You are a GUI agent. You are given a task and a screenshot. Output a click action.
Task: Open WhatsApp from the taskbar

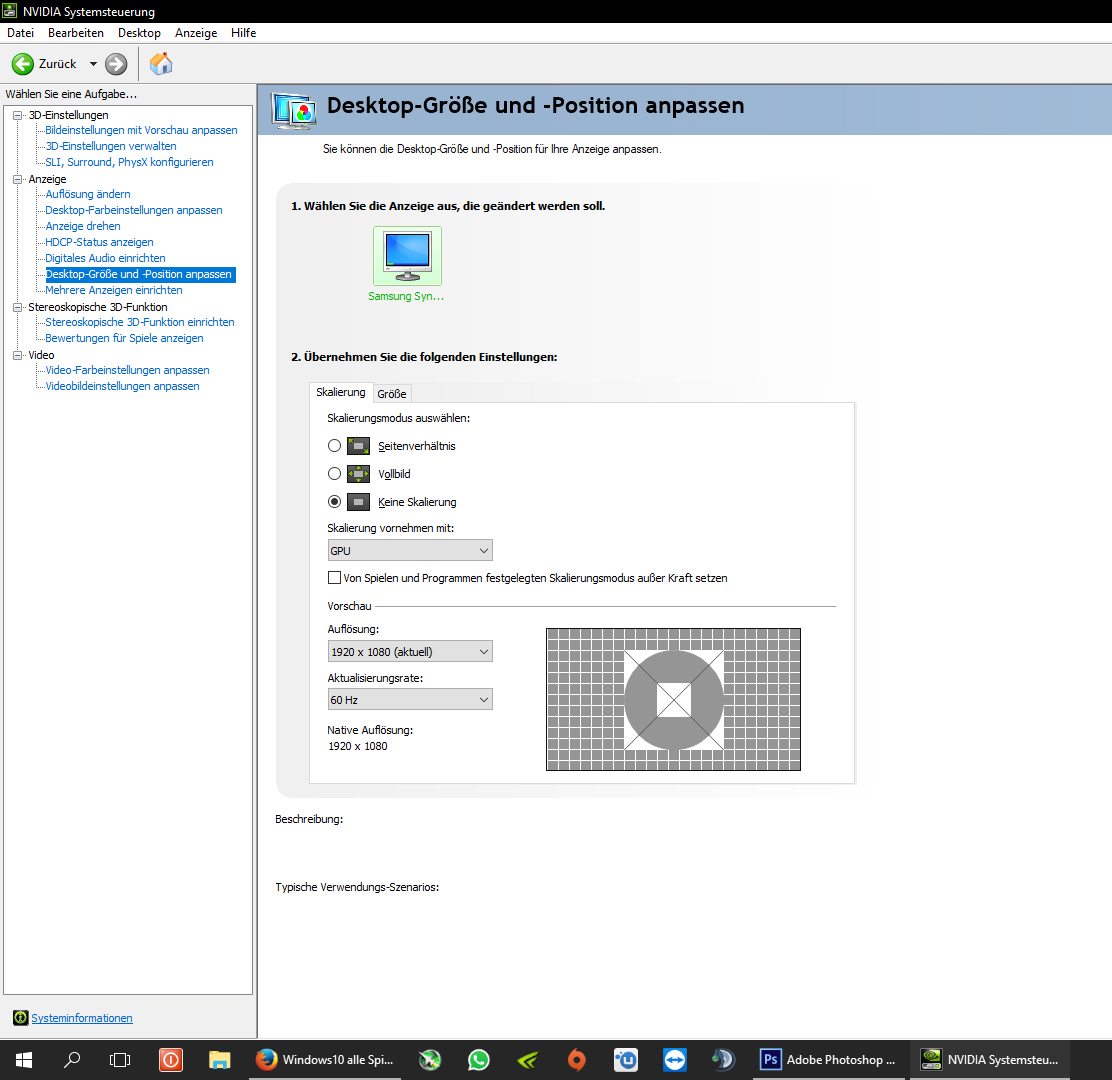[479, 1060]
